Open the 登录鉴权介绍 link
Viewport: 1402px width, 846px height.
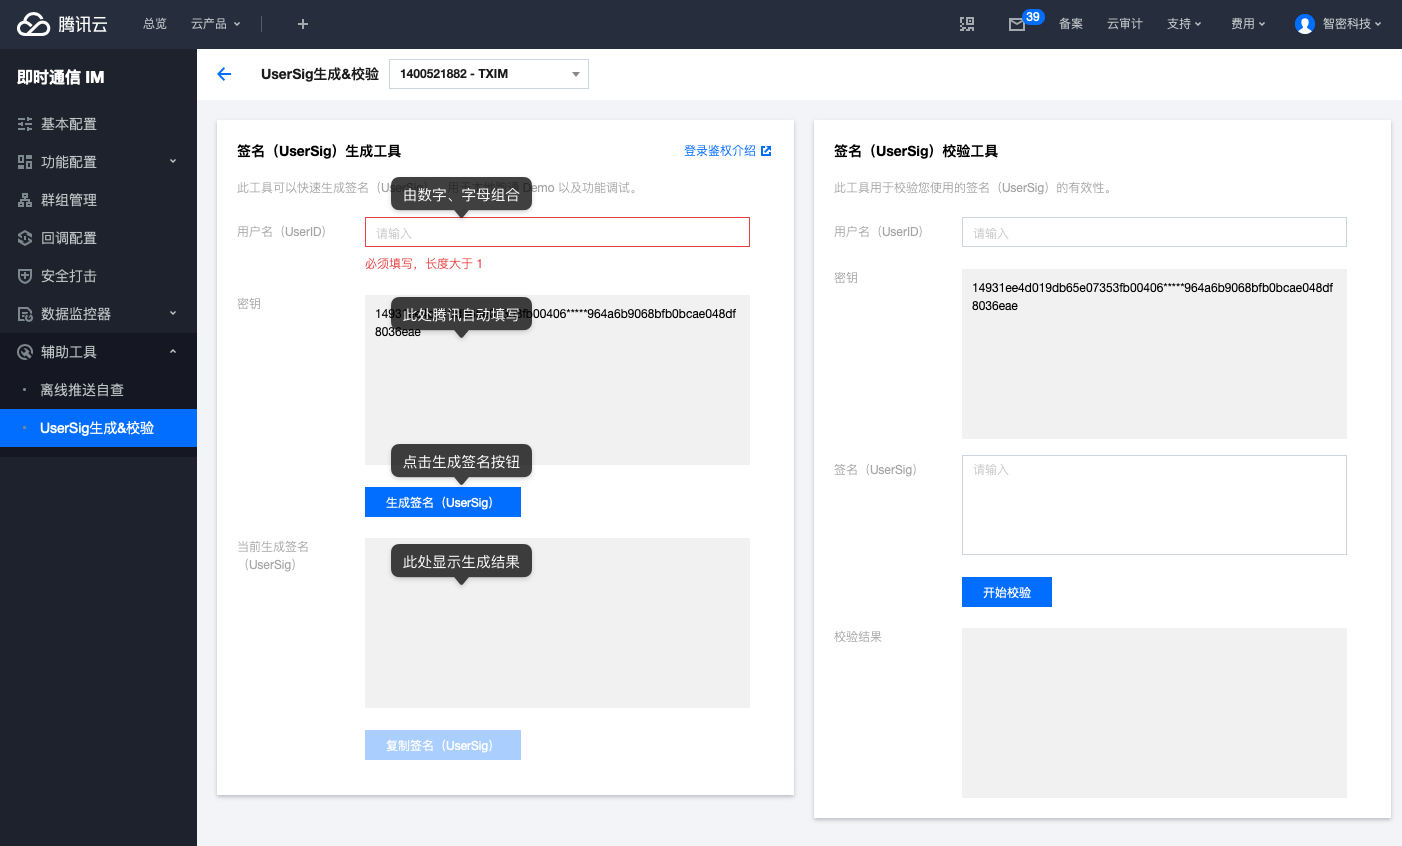tap(720, 151)
